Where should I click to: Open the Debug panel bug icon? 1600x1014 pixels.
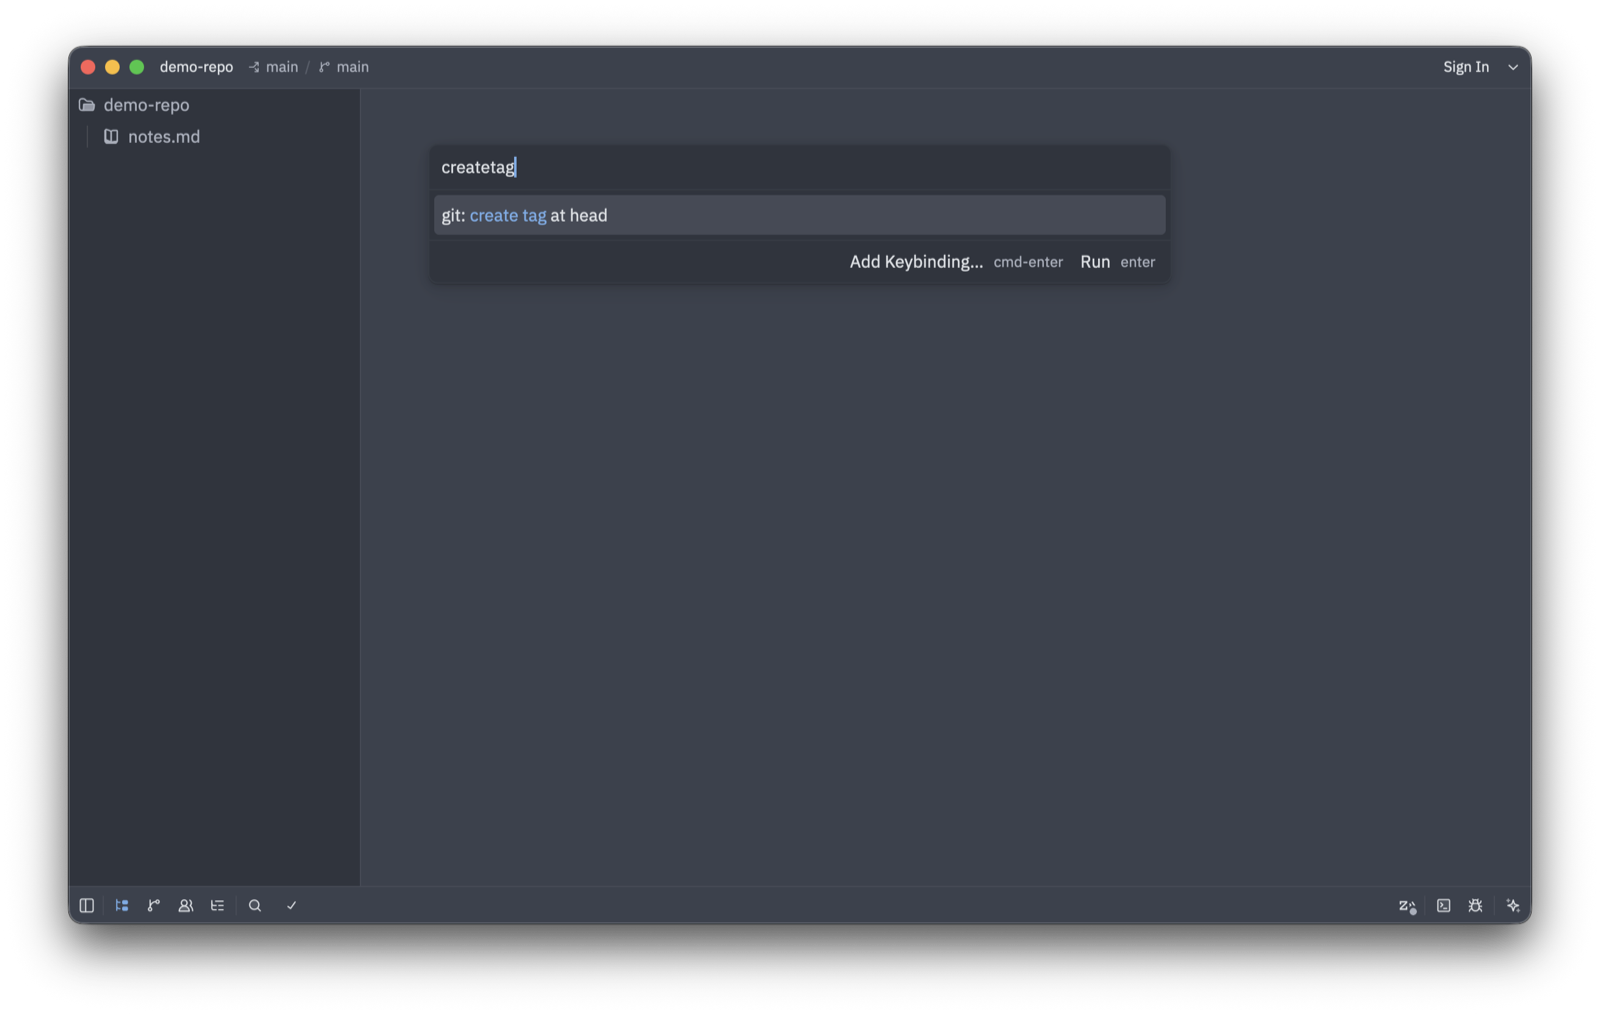coord(1476,905)
